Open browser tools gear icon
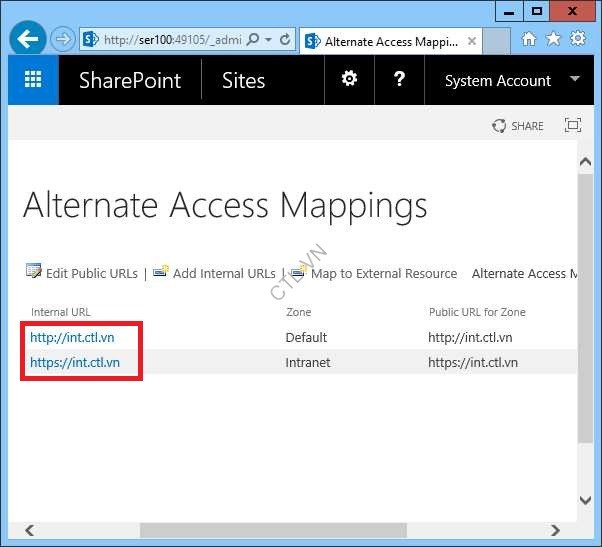The height and width of the screenshot is (547, 602). pyautogui.click(x=578, y=38)
